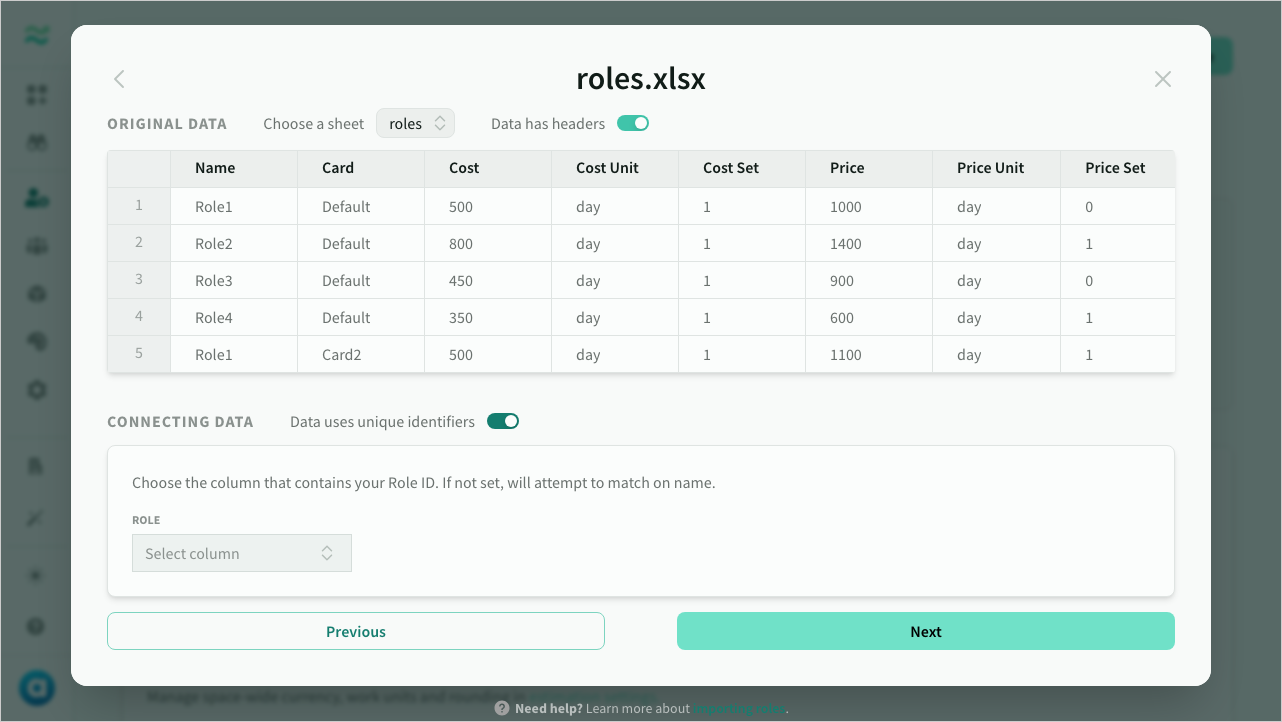Open the round chat launcher icon
This screenshot has height=722, width=1282.
click(37, 688)
